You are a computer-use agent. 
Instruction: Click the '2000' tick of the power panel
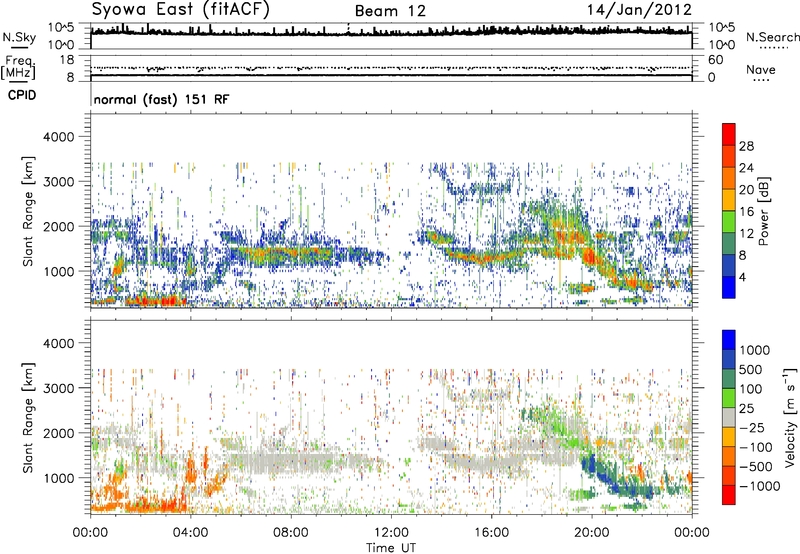coord(58,226)
